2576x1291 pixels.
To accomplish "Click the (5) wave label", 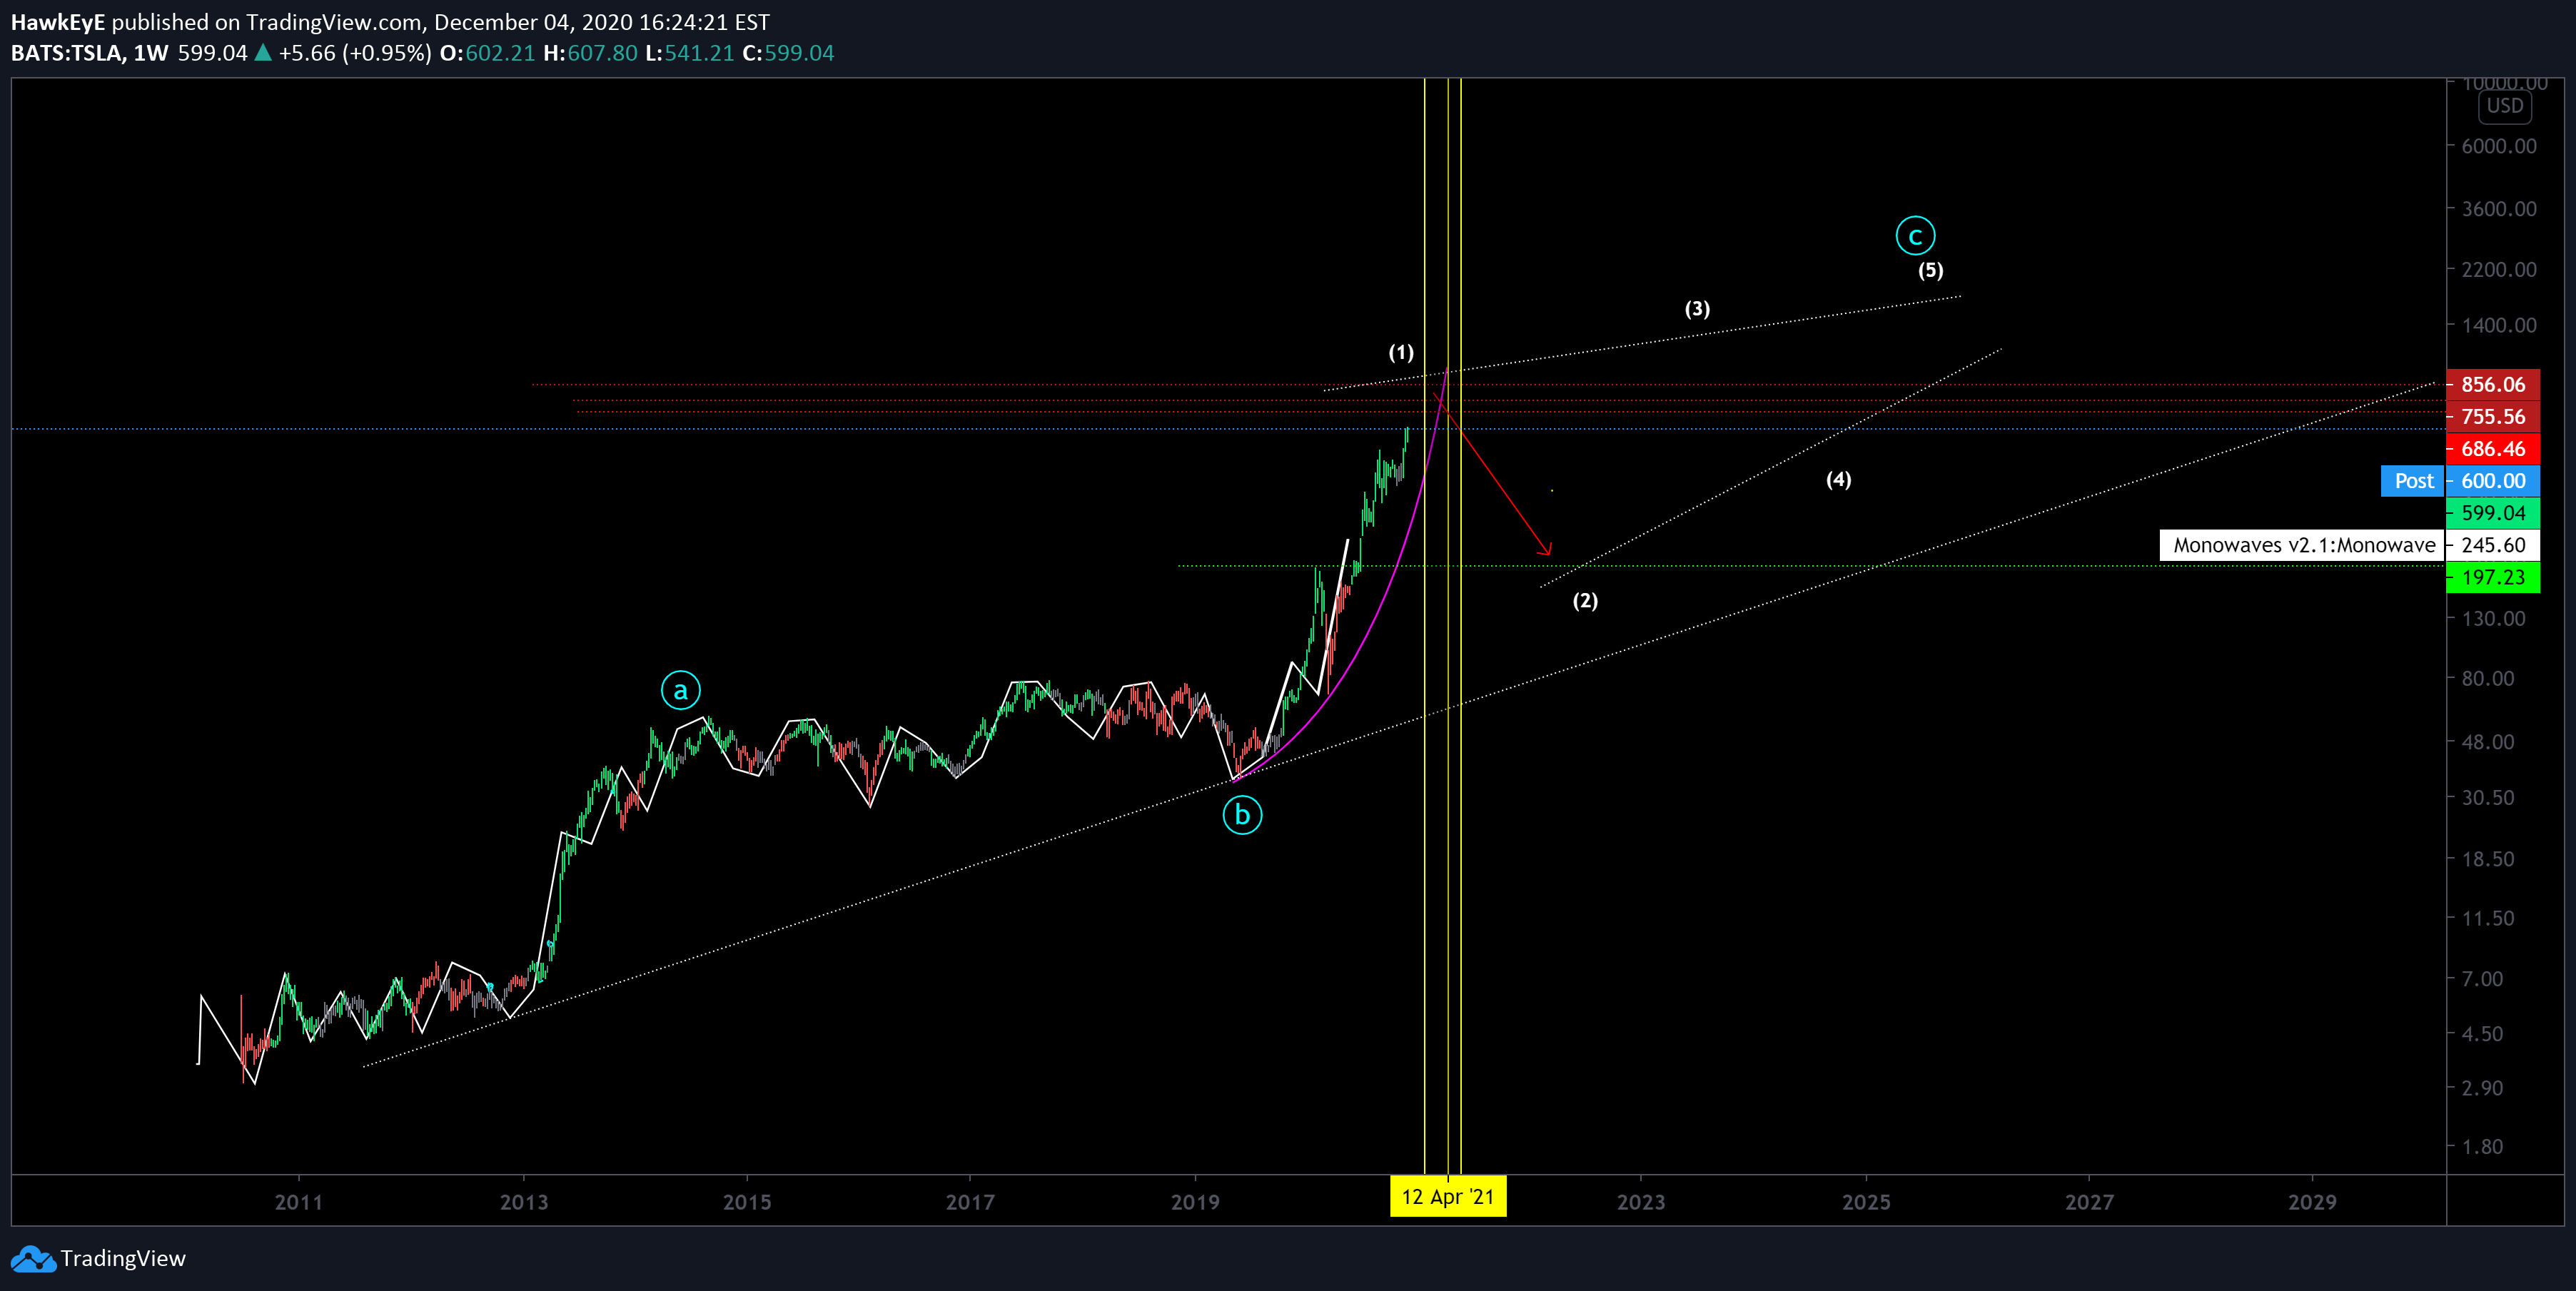I will 1930,270.
